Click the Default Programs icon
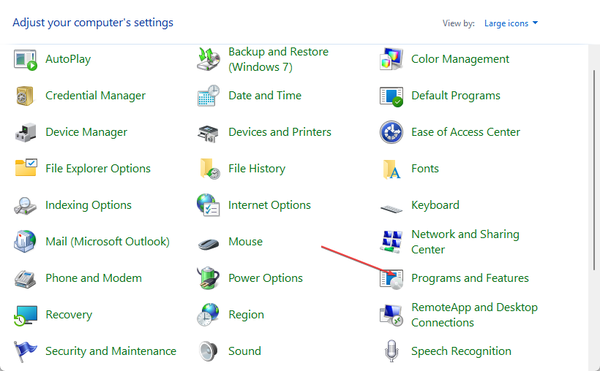The height and width of the screenshot is (371, 600). [x=391, y=96]
